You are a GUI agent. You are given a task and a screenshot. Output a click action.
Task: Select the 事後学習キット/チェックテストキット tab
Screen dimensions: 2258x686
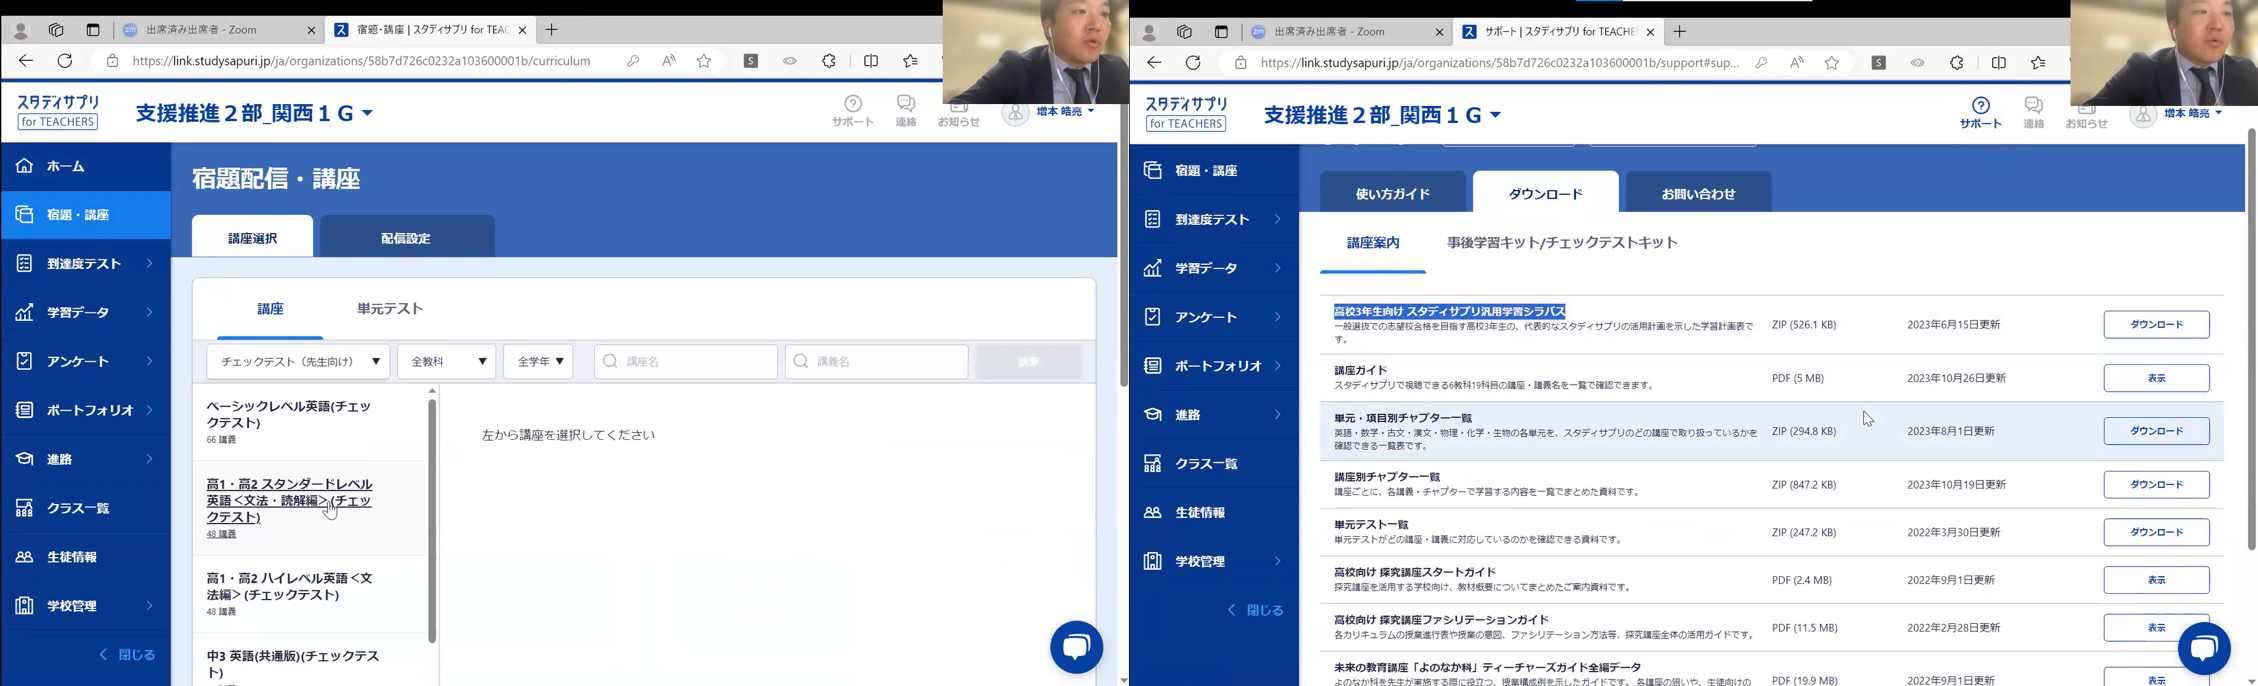(x=1562, y=243)
